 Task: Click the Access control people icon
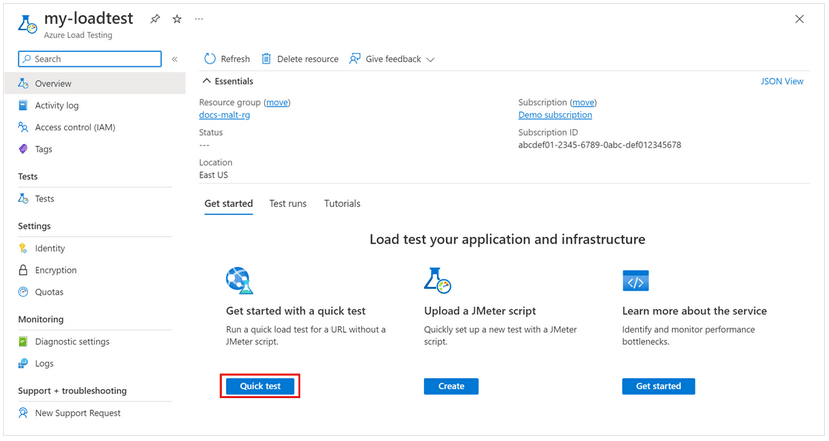click(23, 127)
